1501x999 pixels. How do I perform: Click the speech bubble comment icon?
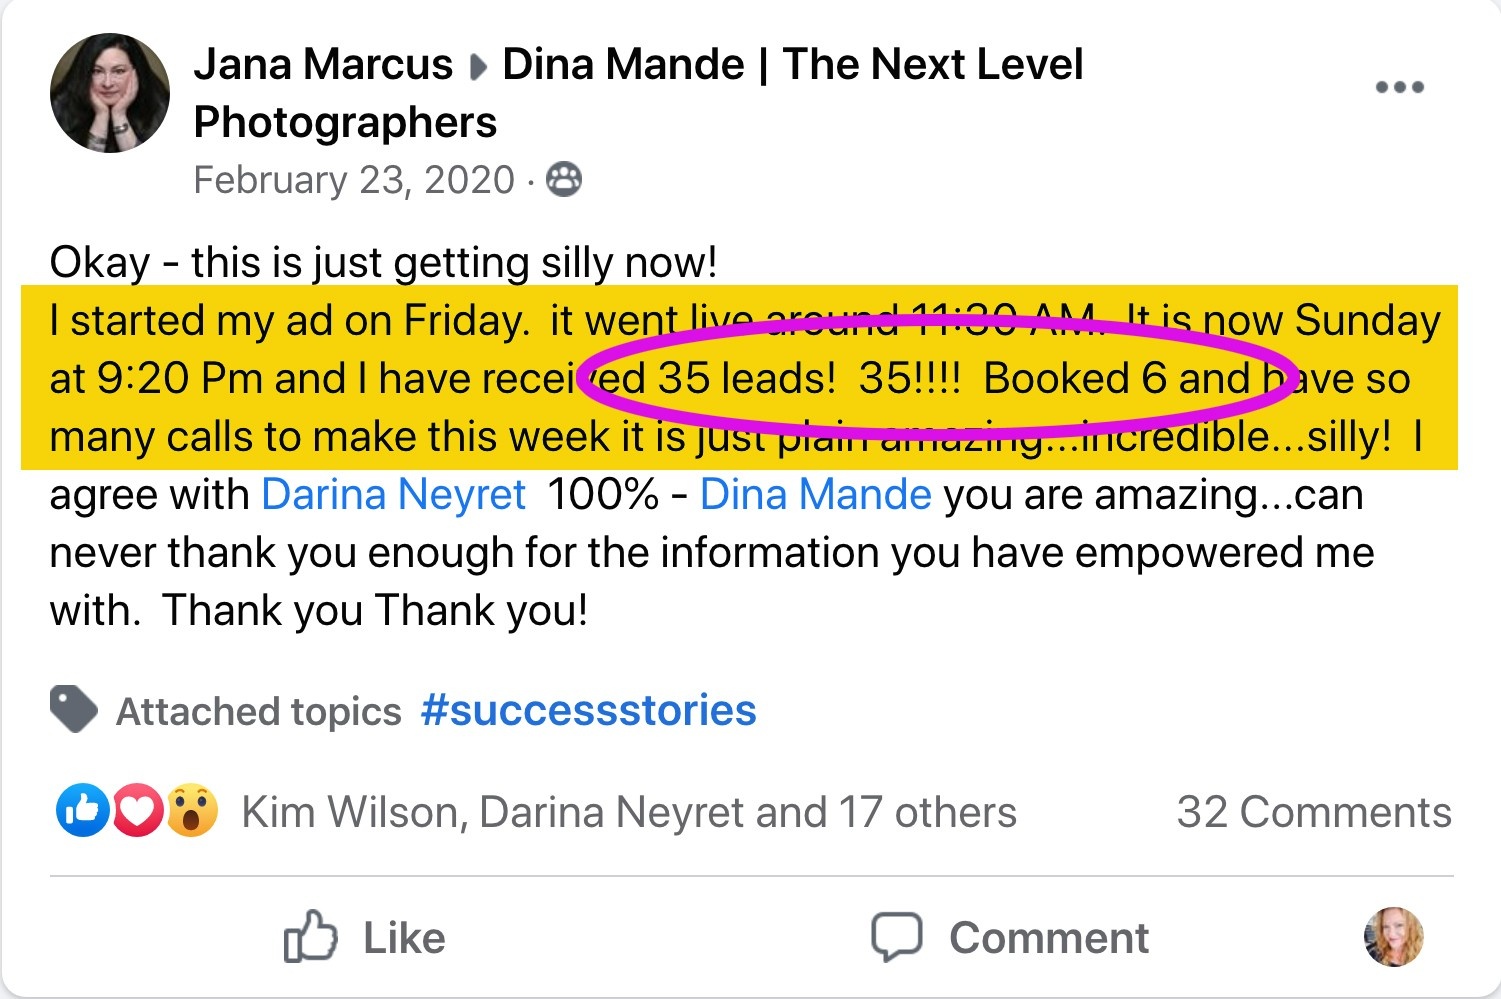pyautogui.click(x=896, y=937)
